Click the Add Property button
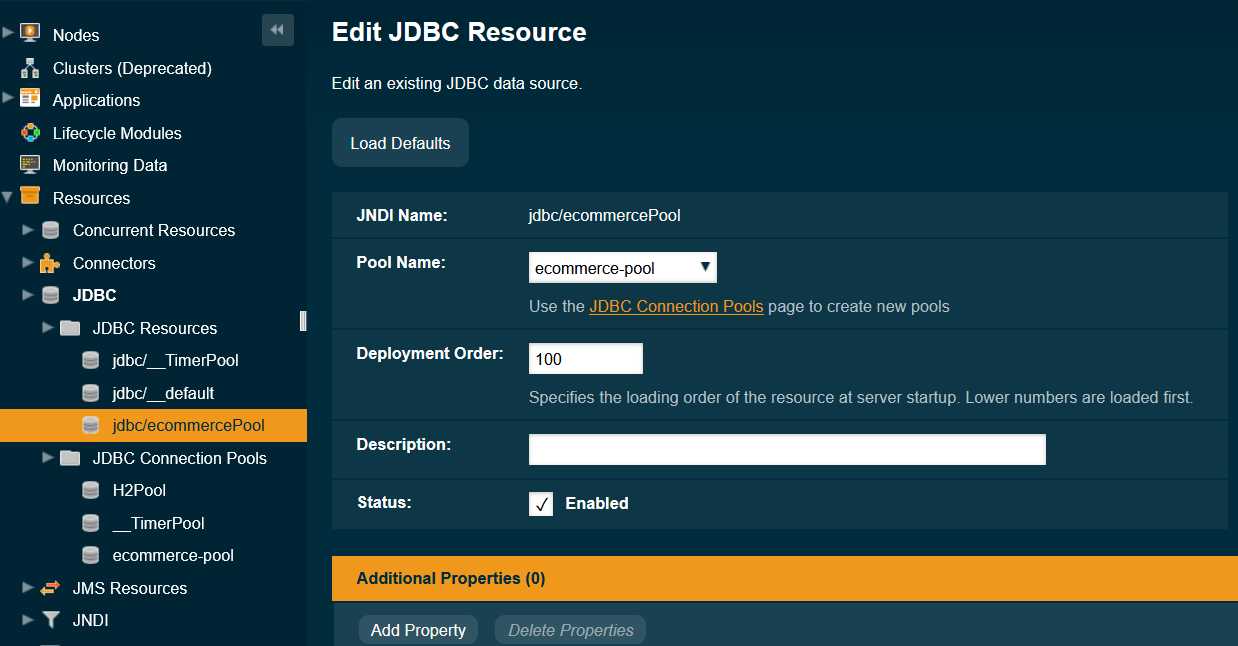The height and width of the screenshot is (646, 1238). click(418, 630)
